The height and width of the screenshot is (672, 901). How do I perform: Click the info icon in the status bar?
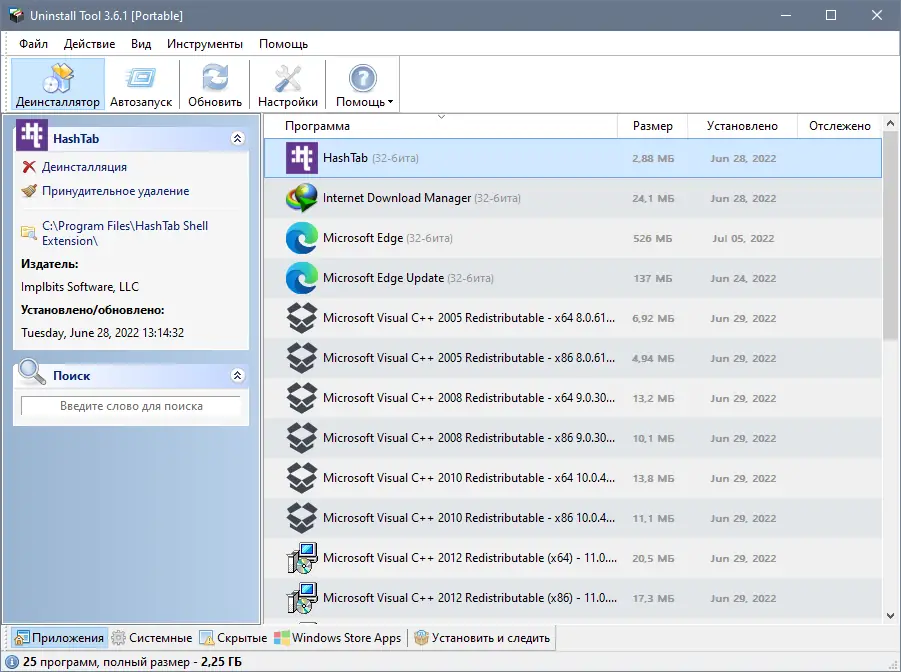pyautogui.click(x=10, y=660)
